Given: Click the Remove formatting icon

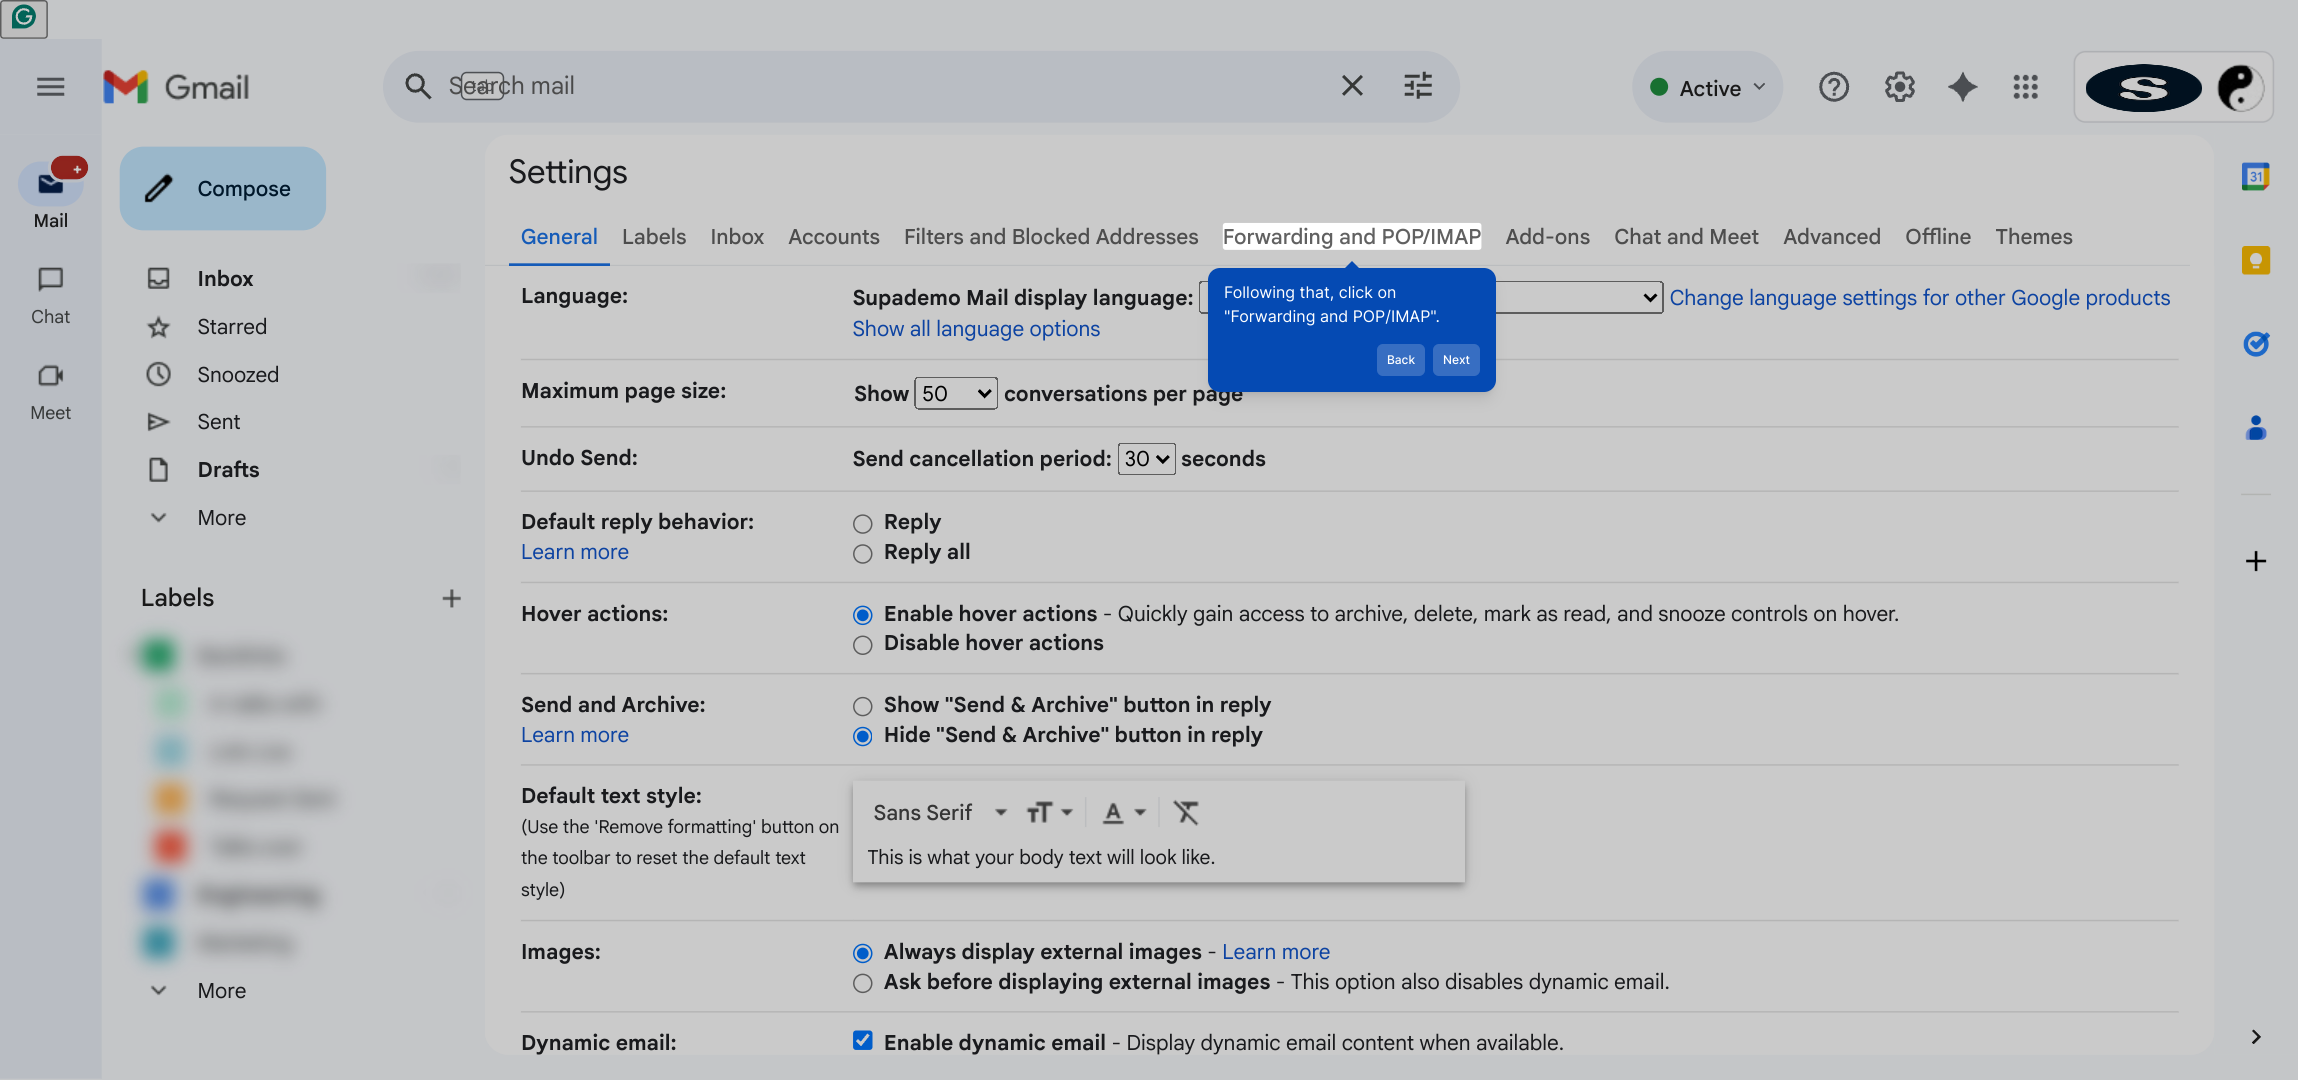Looking at the screenshot, I should click(1186, 812).
